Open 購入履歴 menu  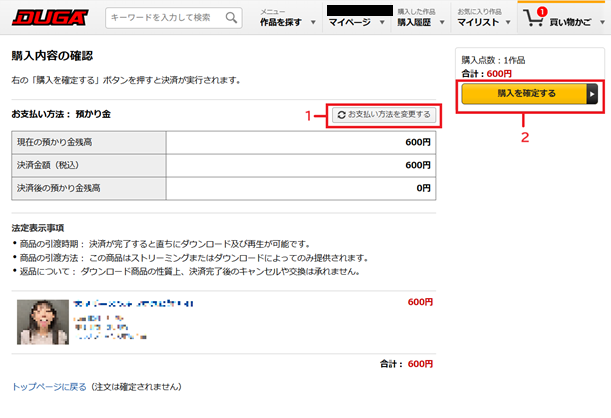414,23
